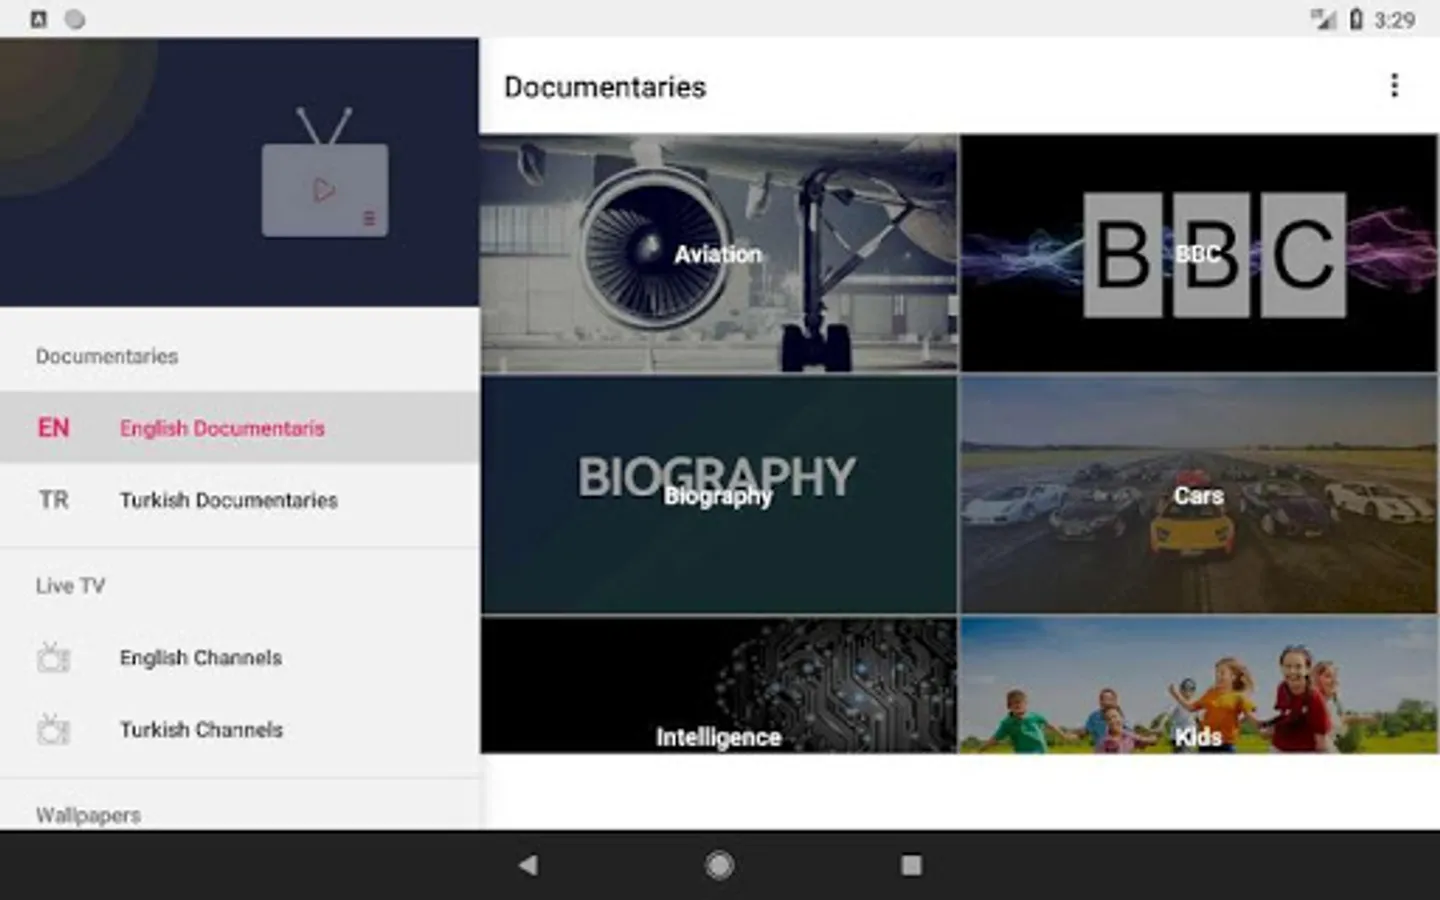Open the Kids documentary category
Viewport: 1440px width, 900px height.
[1199, 685]
